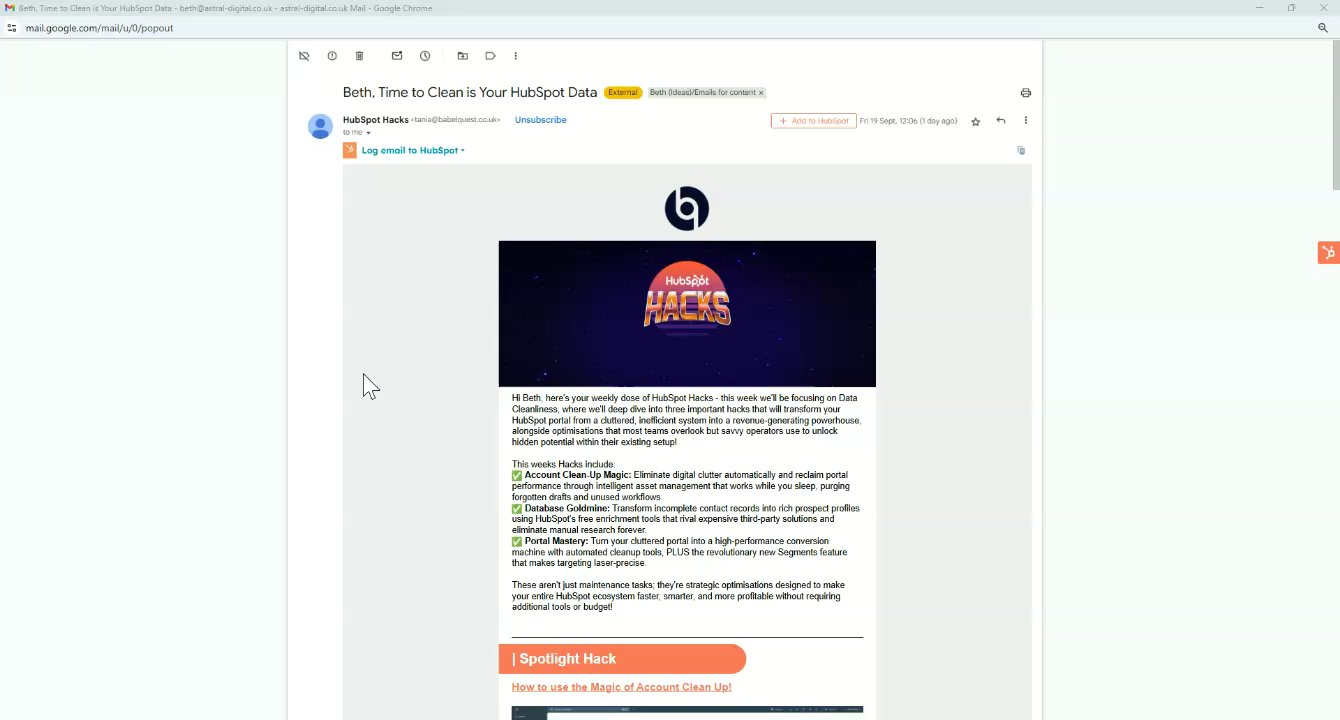The image size is (1340, 720).
Task: Report this email as spam
Action: click(332, 56)
